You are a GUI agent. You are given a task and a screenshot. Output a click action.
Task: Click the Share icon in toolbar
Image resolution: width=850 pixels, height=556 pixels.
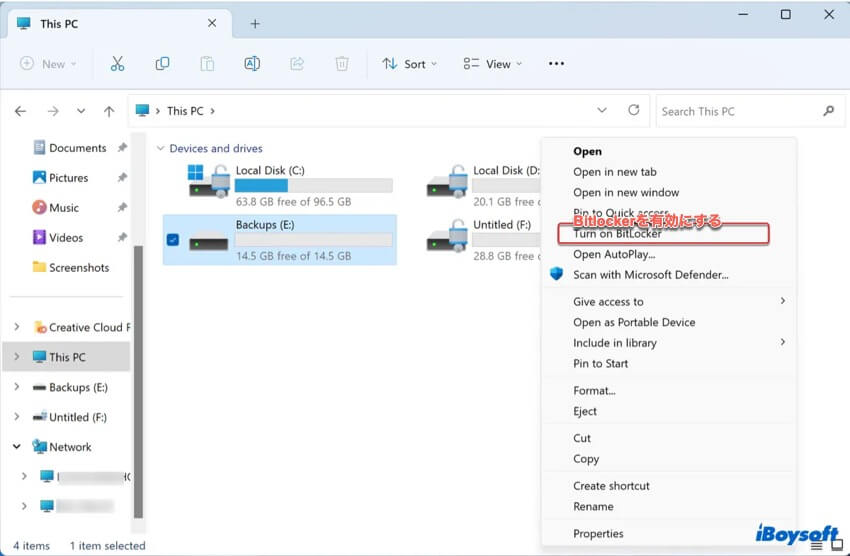coord(297,64)
